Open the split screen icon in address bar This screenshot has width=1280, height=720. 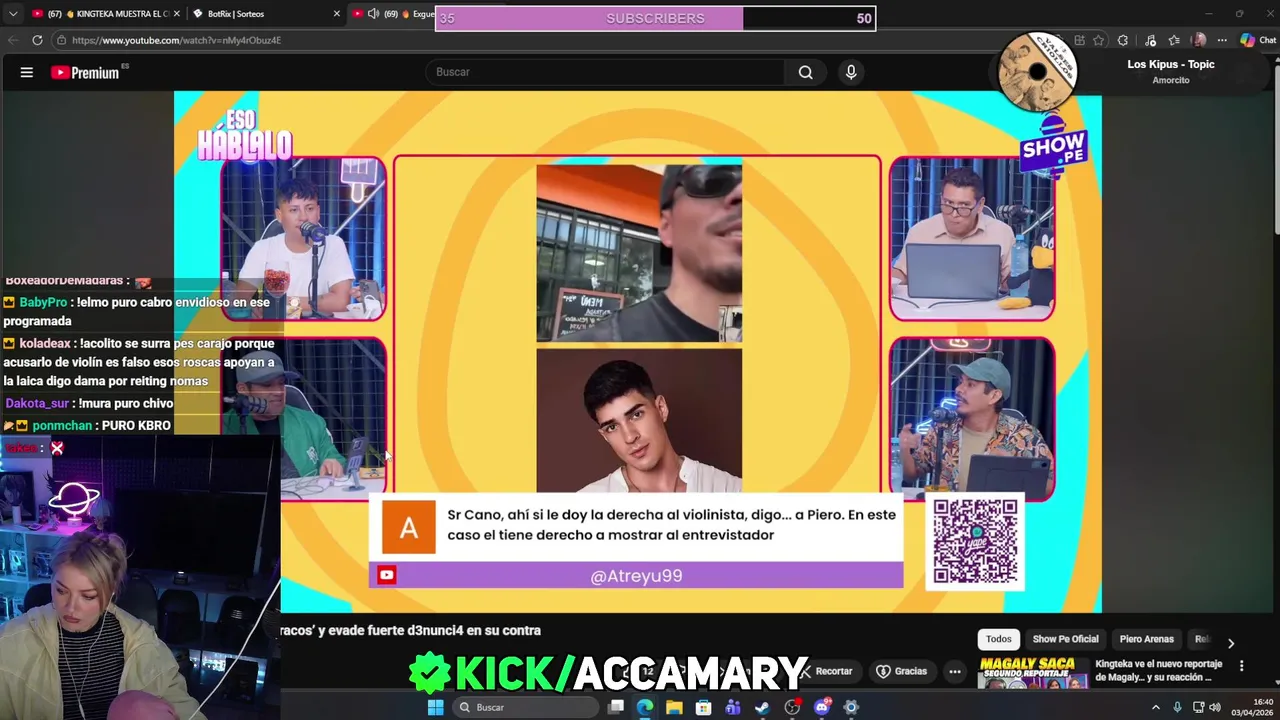pyautogui.click(x=1079, y=40)
